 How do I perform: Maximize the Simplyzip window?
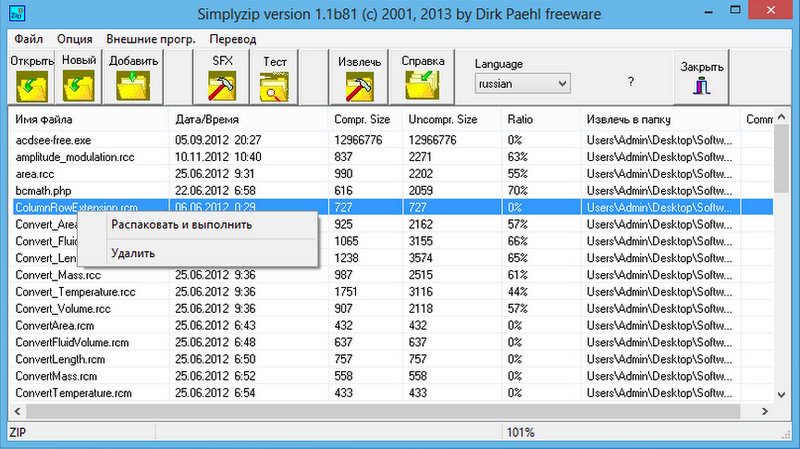(x=735, y=10)
